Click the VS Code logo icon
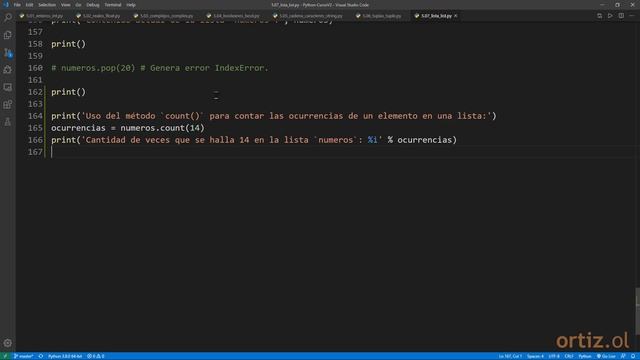640x360 pixels. (6, 5)
